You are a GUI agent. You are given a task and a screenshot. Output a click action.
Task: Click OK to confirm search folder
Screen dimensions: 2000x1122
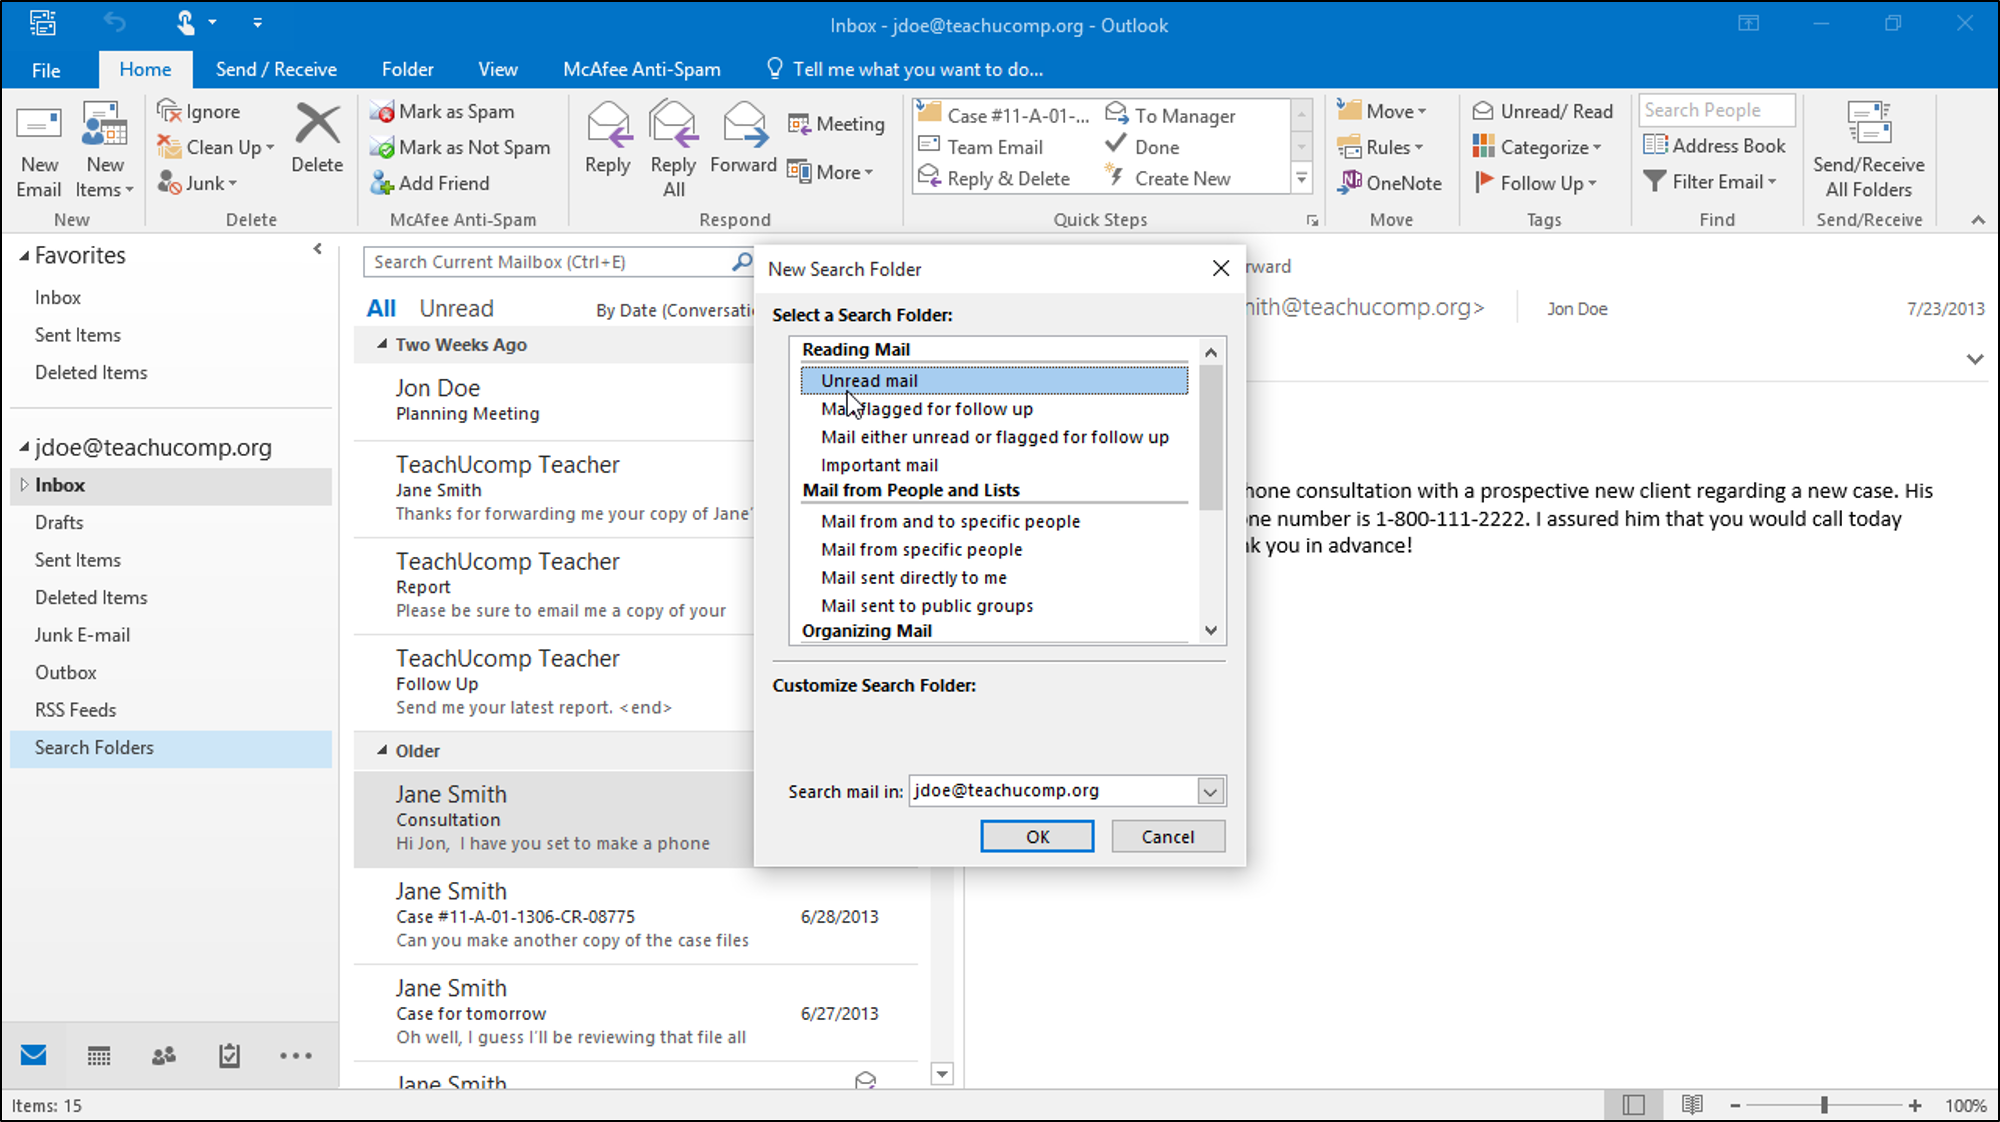[1037, 836]
